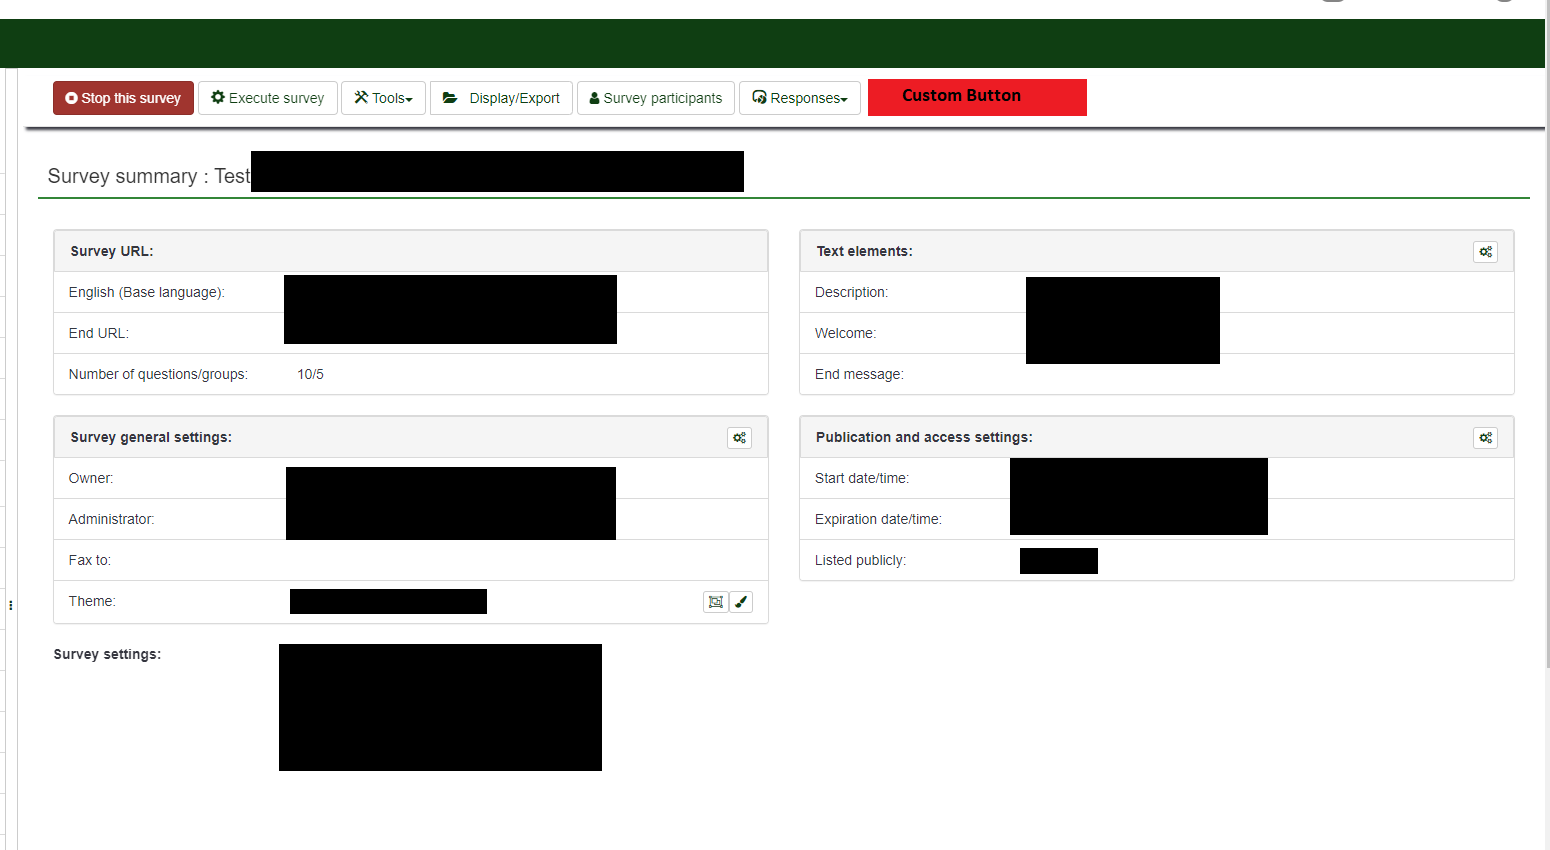This screenshot has height=850, width=1550.
Task: Click the sidebar handle dots at left edge
Action: (x=10, y=605)
